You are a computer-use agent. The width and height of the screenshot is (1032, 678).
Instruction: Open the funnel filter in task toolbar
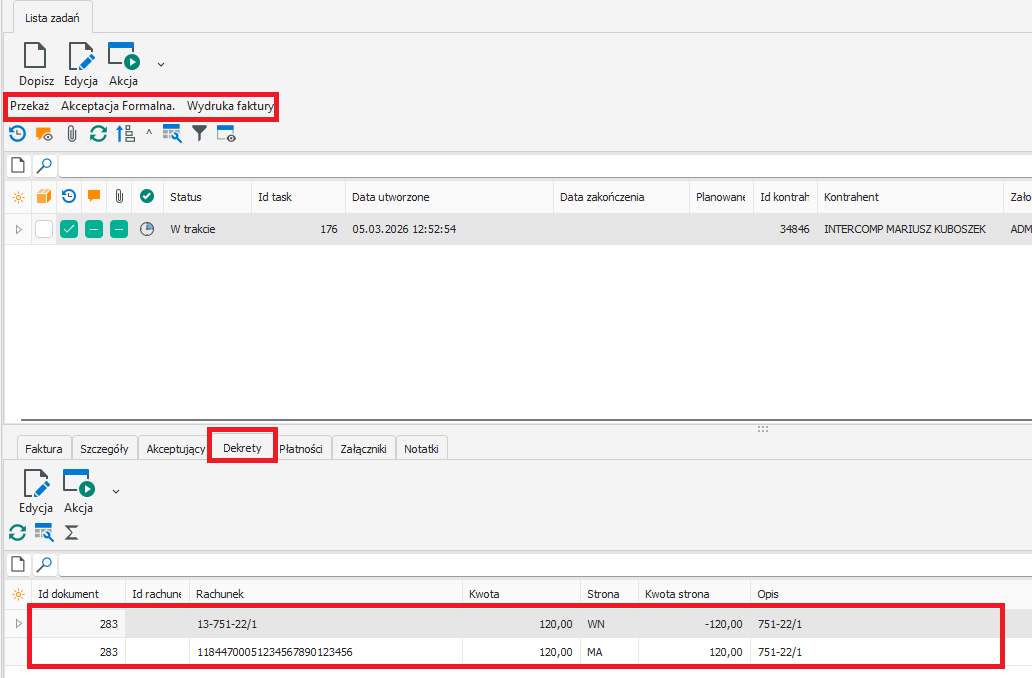200,133
